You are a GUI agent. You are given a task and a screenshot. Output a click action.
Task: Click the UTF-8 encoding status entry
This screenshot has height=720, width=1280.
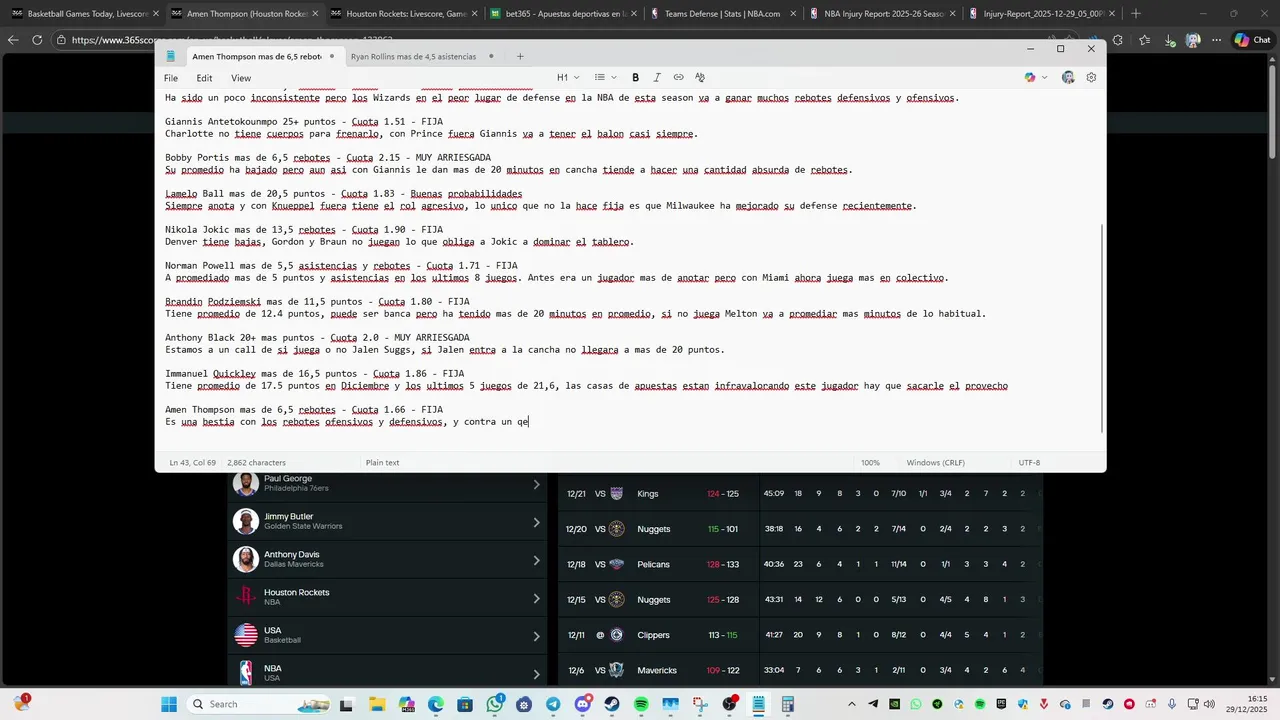point(1029,463)
